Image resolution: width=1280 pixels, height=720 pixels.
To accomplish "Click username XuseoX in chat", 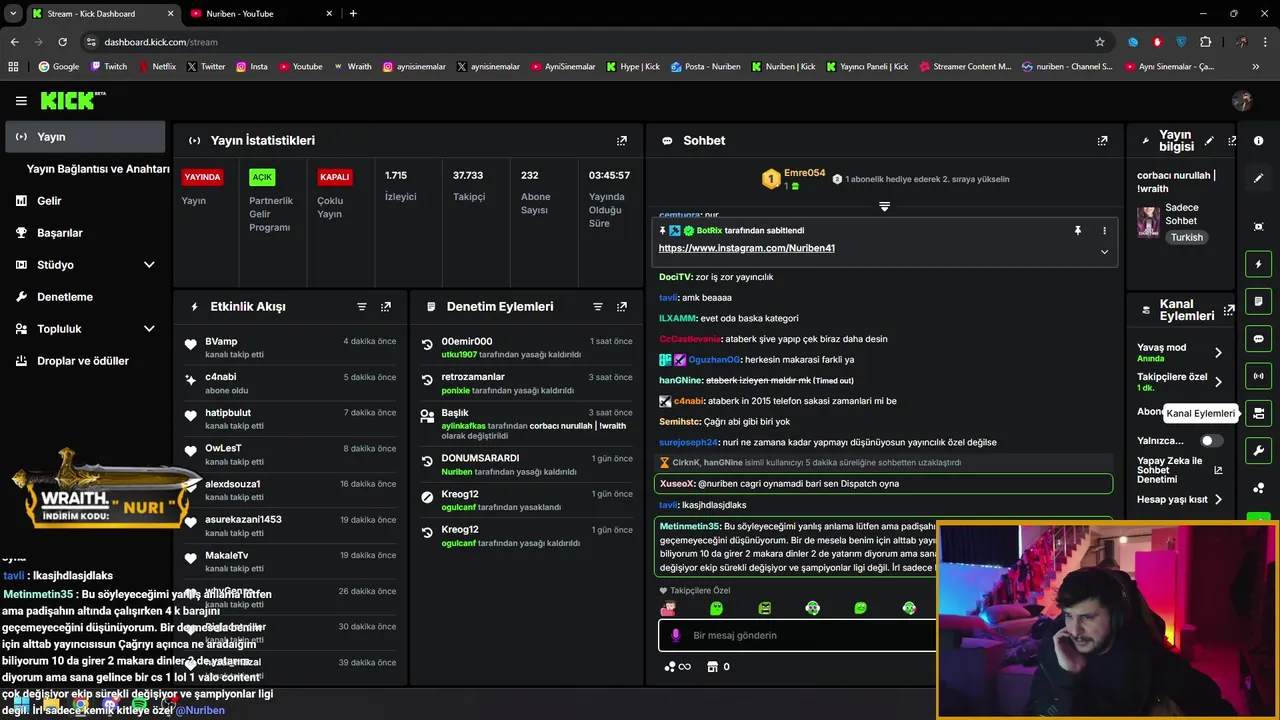I will click(x=676, y=484).
